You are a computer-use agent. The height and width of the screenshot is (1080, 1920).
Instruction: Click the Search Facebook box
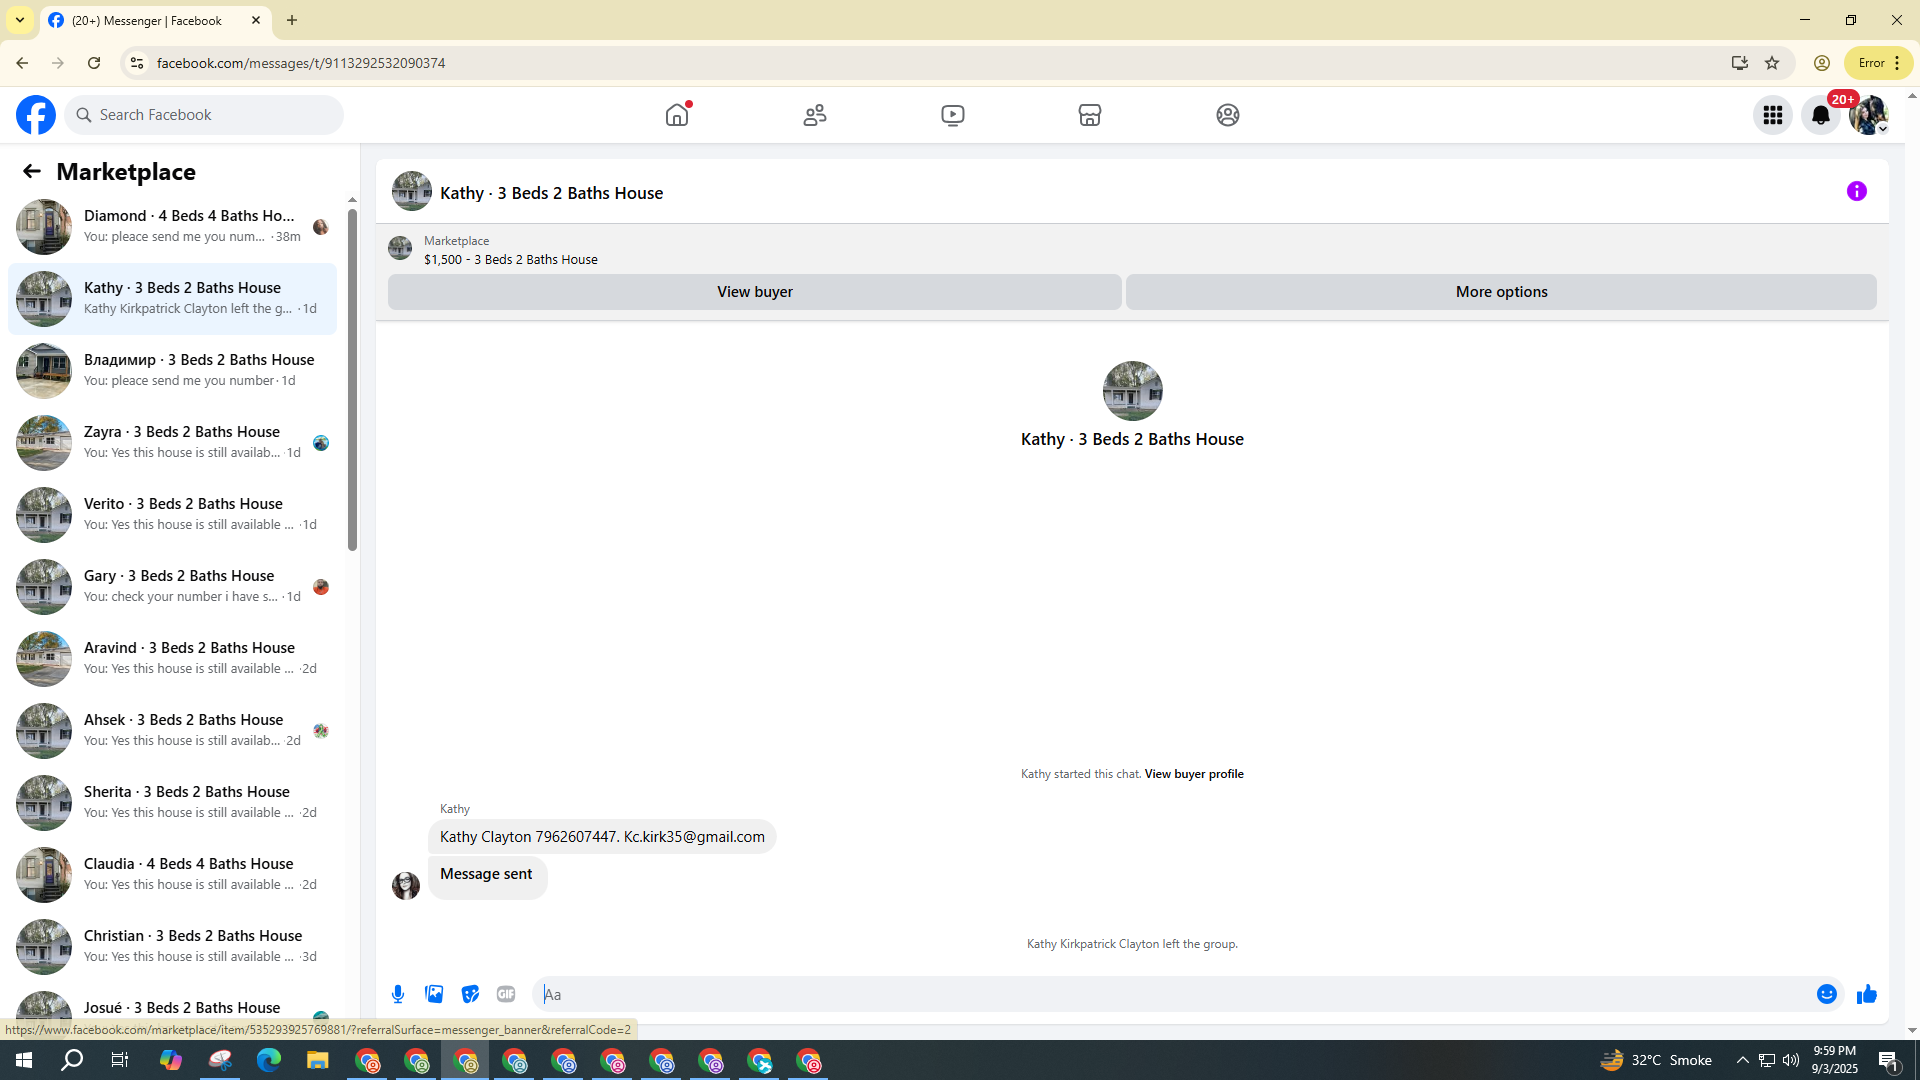click(x=205, y=115)
